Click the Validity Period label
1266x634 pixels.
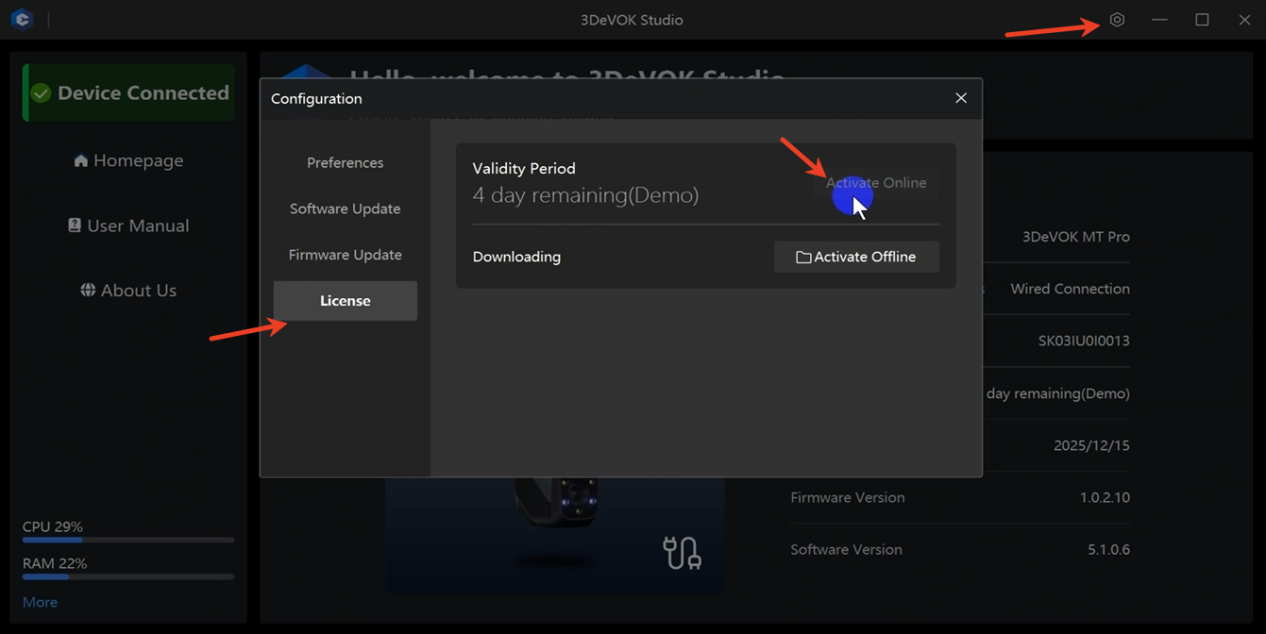tap(524, 168)
